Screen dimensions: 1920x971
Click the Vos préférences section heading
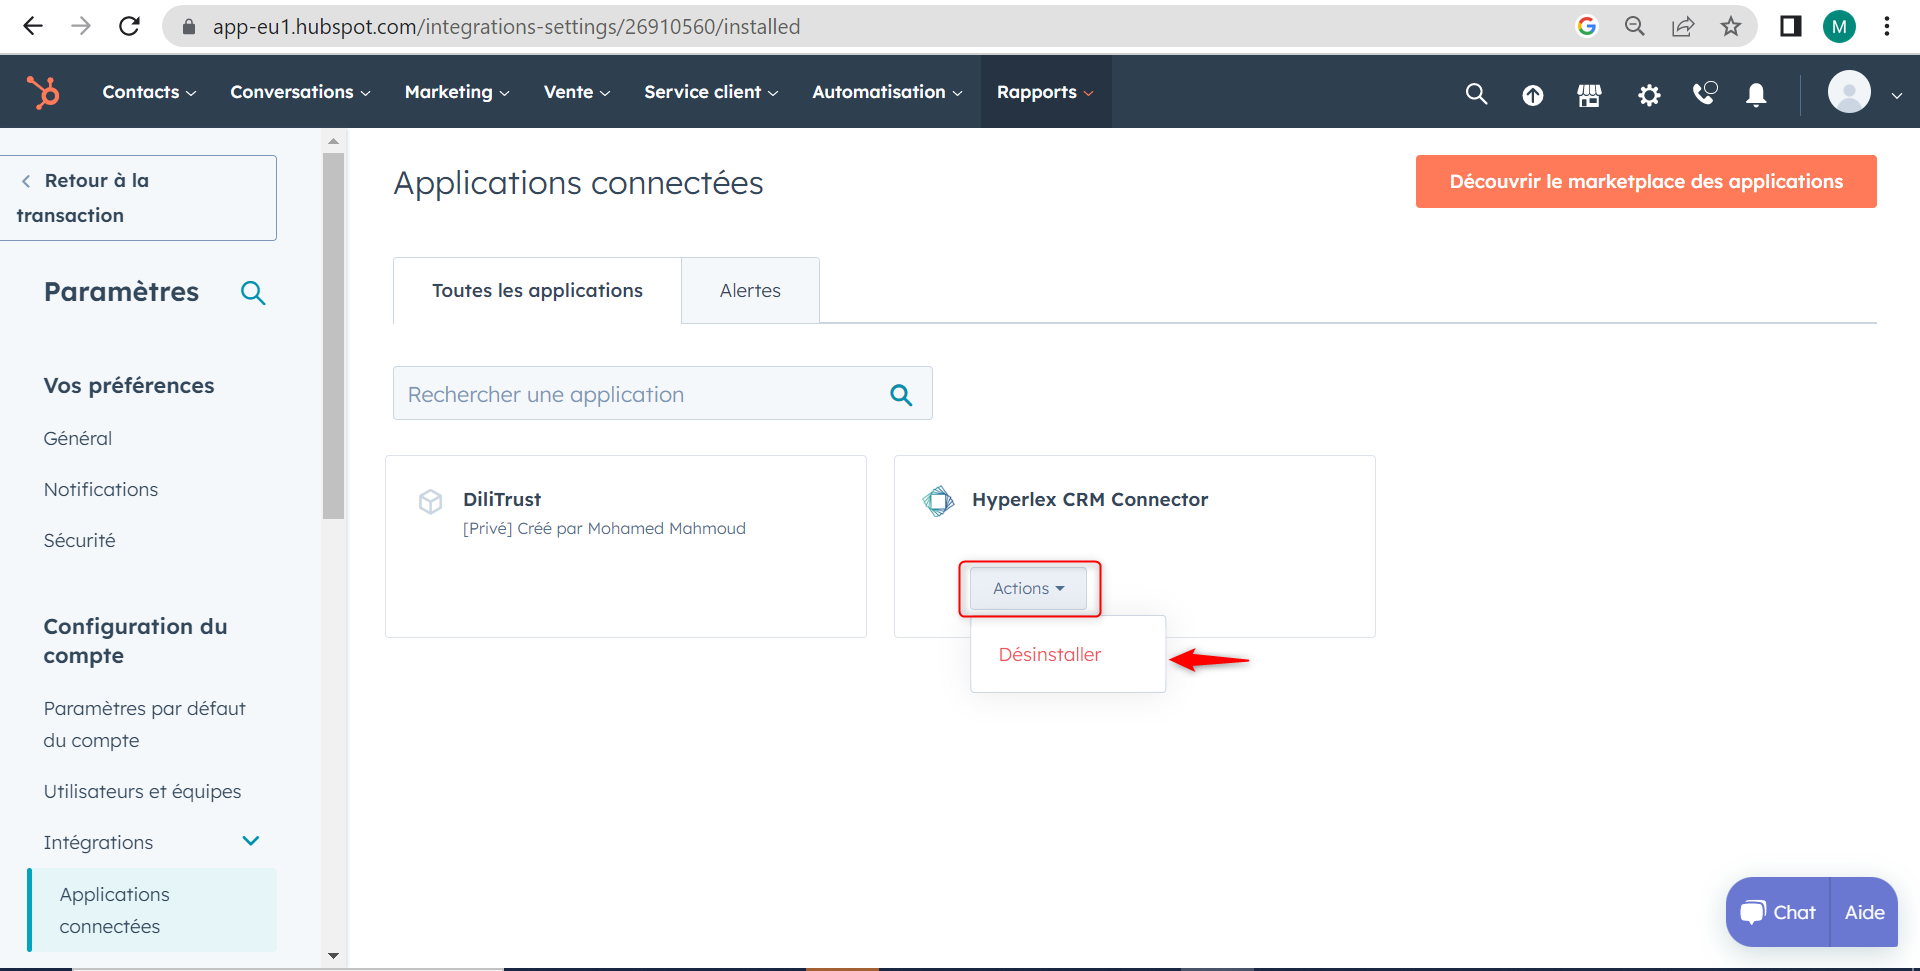click(x=129, y=386)
